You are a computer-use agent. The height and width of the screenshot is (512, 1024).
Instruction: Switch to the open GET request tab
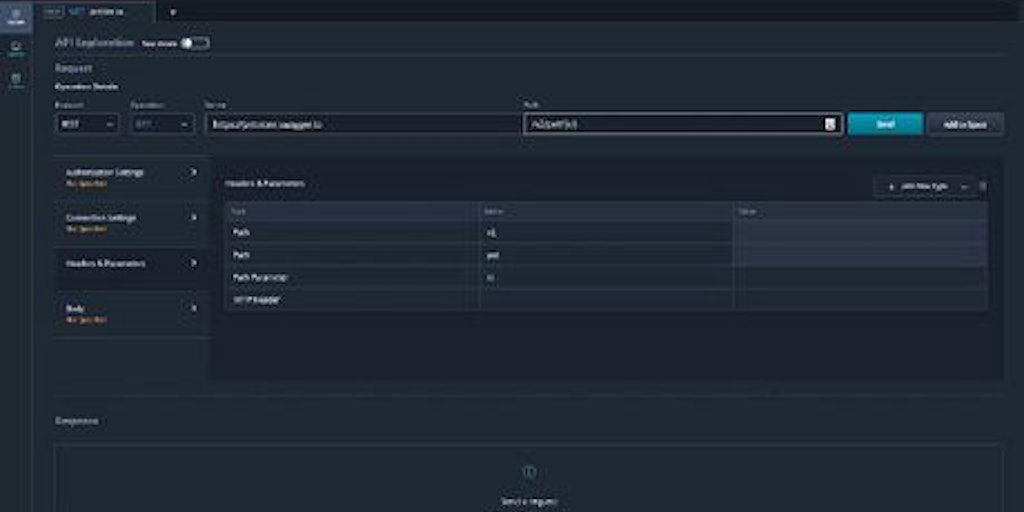point(95,12)
